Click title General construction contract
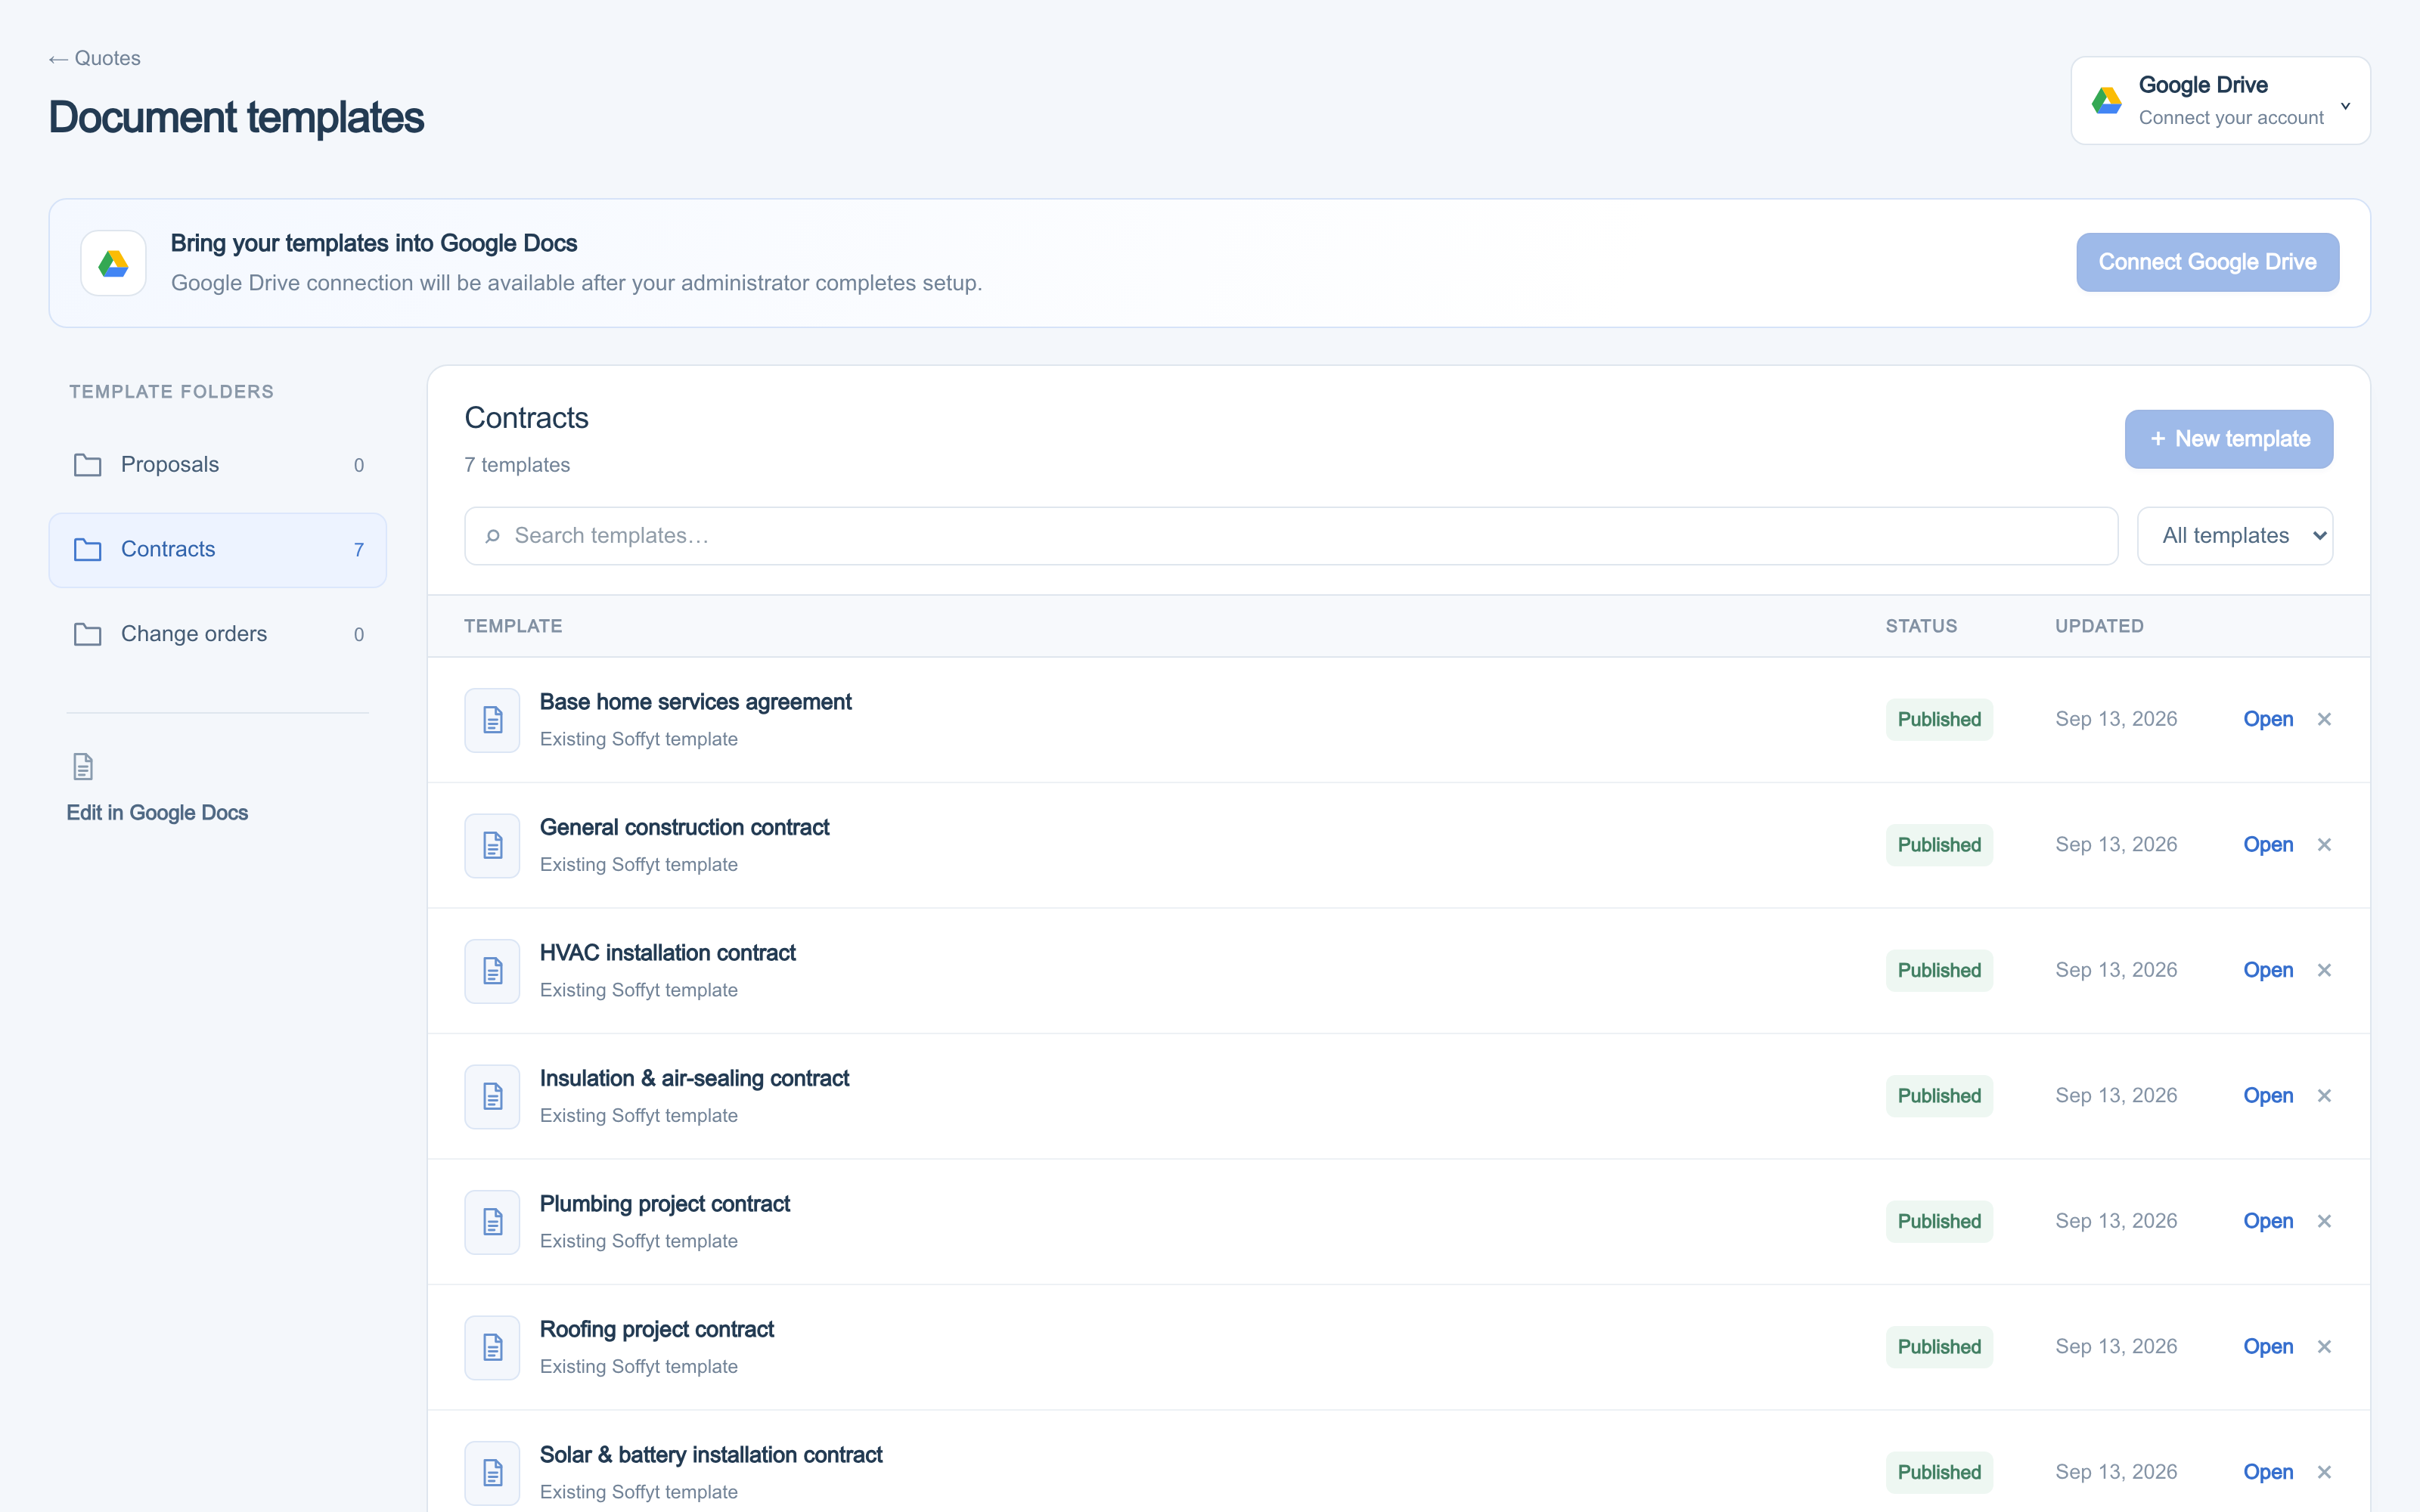The width and height of the screenshot is (2420, 1512). pyautogui.click(x=684, y=828)
